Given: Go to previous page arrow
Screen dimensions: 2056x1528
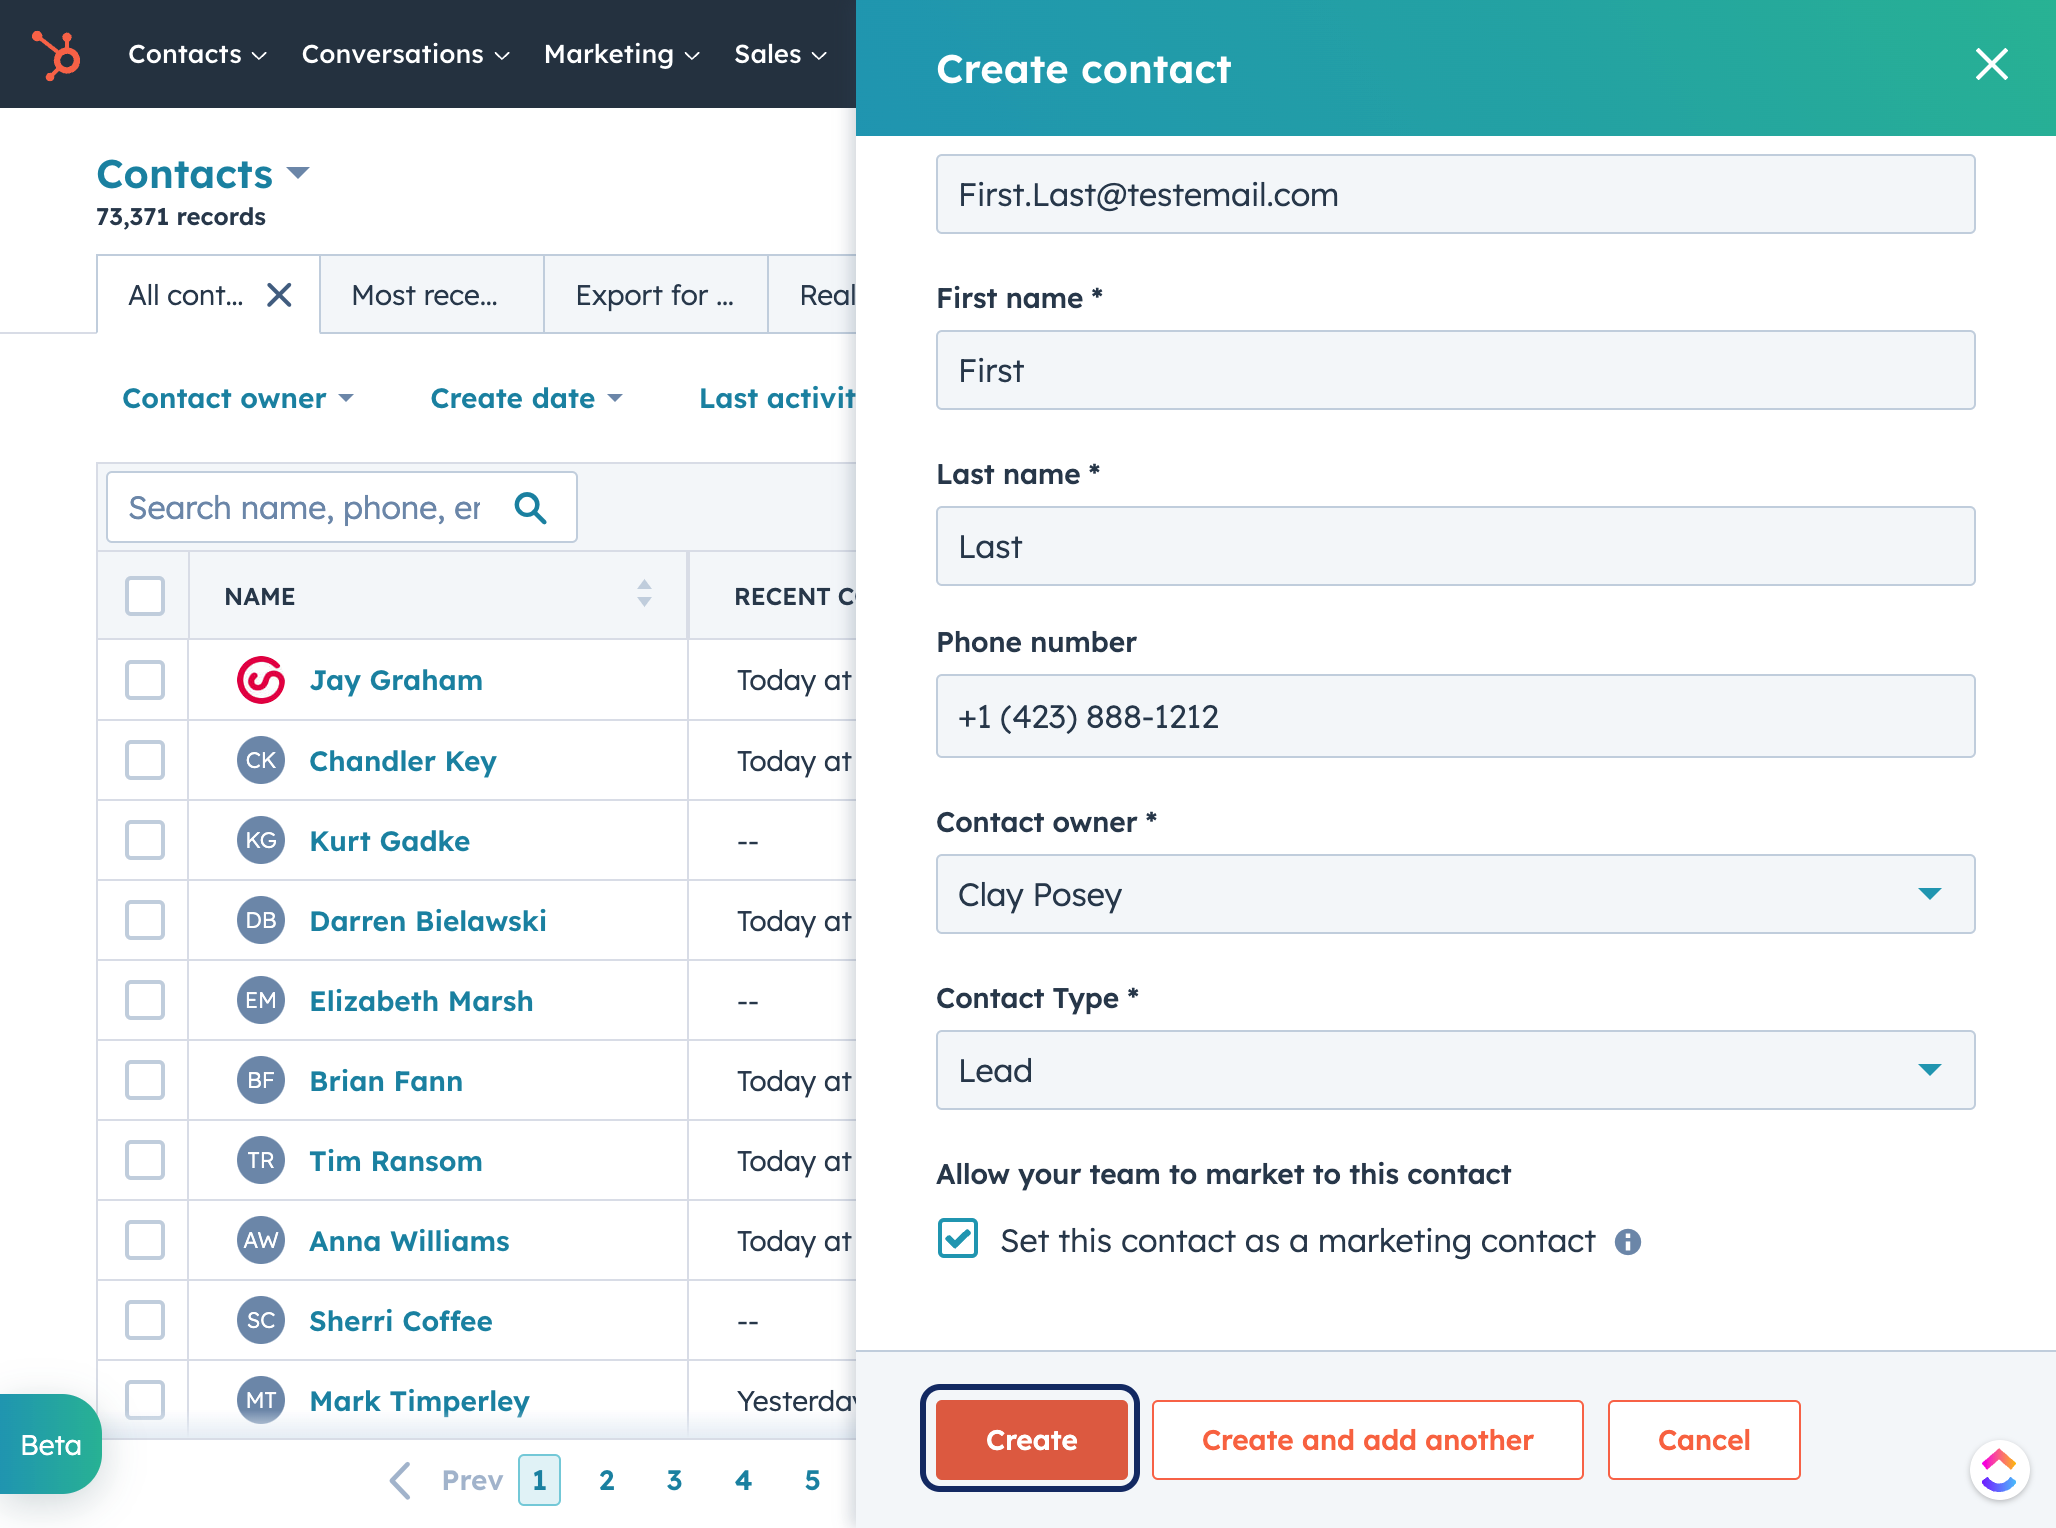Looking at the screenshot, I should pyautogui.click(x=400, y=1480).
